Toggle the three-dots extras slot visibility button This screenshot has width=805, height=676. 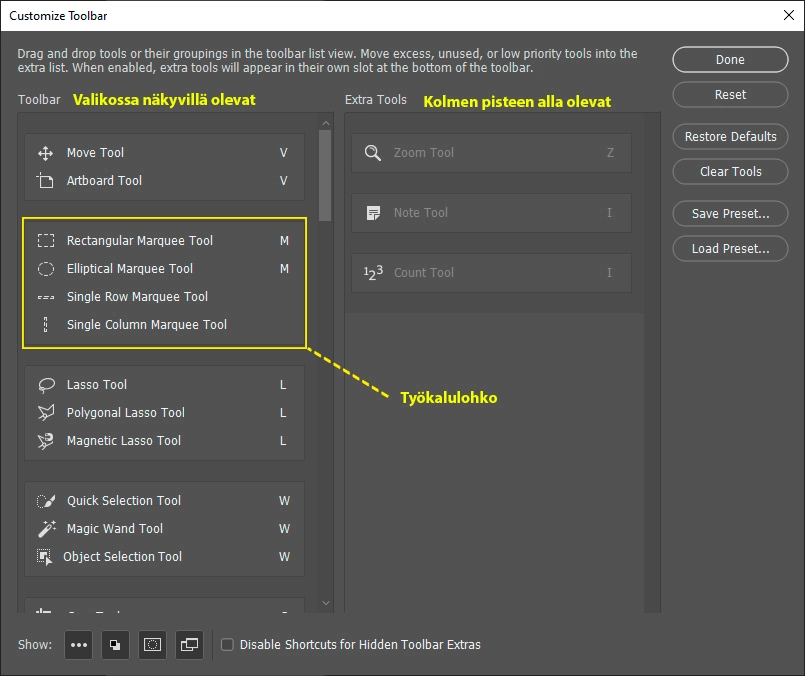pos(79,645)
